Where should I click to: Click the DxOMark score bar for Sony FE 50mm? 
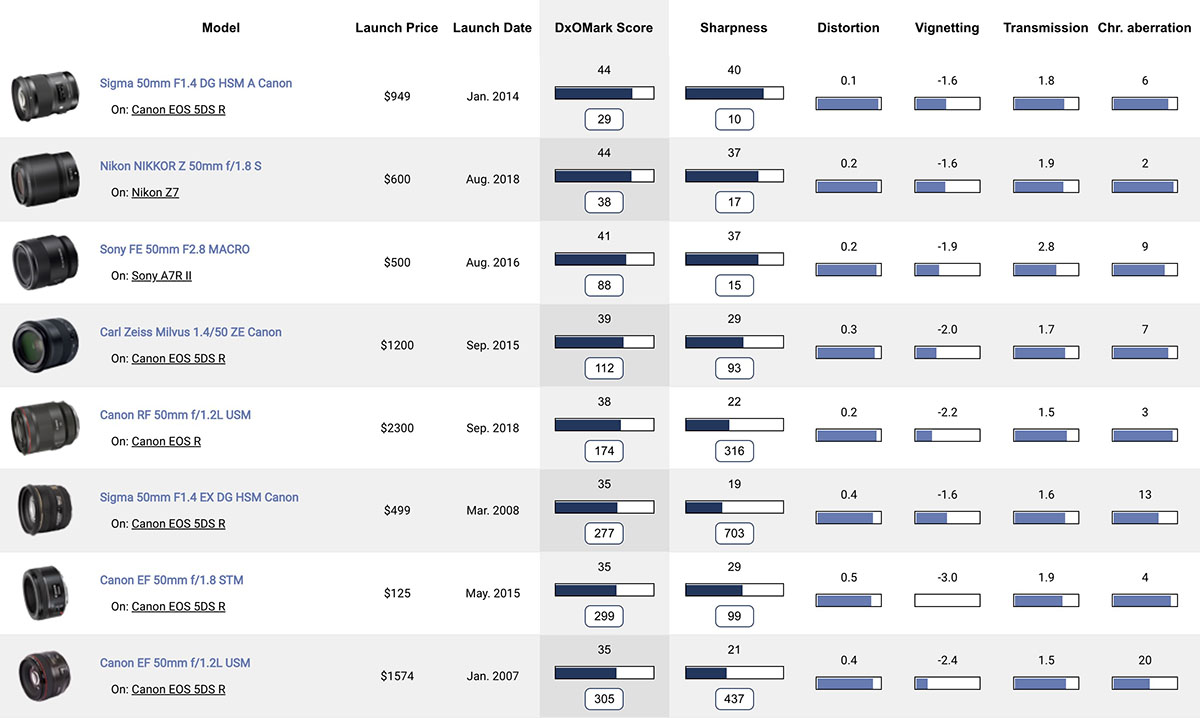pos(604,259)
